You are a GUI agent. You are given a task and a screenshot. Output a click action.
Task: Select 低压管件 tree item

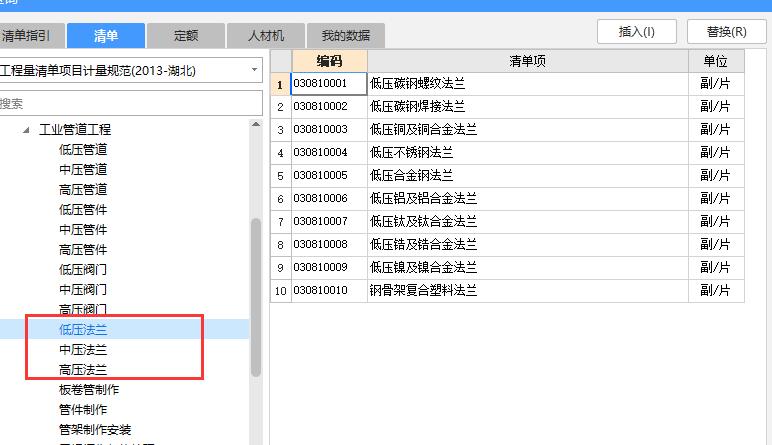click(x=83, y=210)
